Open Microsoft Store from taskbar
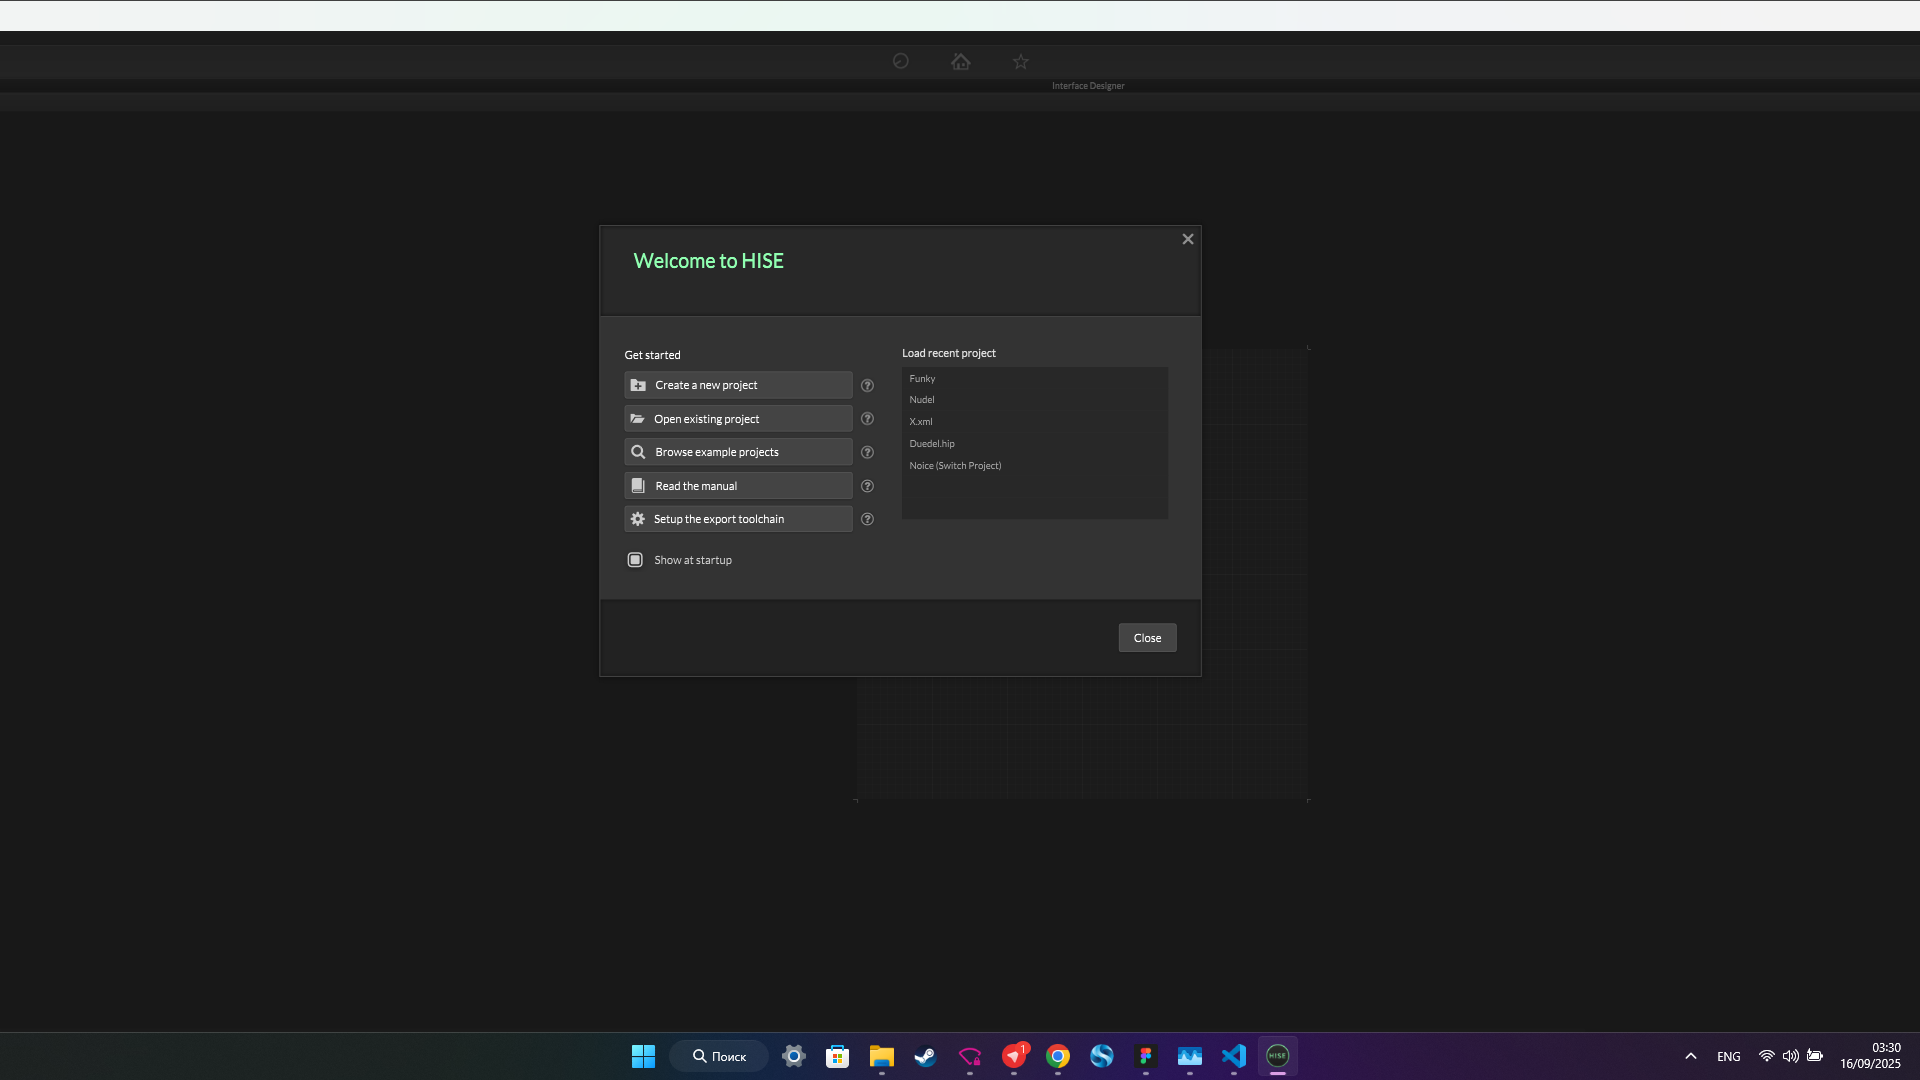Image resolution: width=1920 pixels, height=1080 pixels. click(x=838, y=1056)
